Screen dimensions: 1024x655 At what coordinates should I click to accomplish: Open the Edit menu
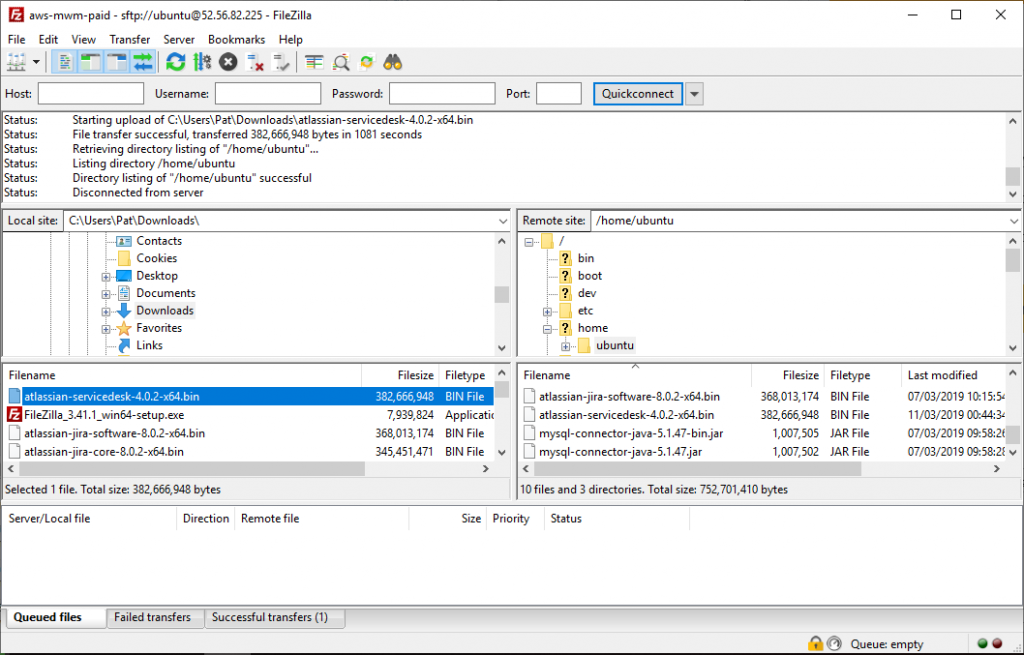point(48,39)
